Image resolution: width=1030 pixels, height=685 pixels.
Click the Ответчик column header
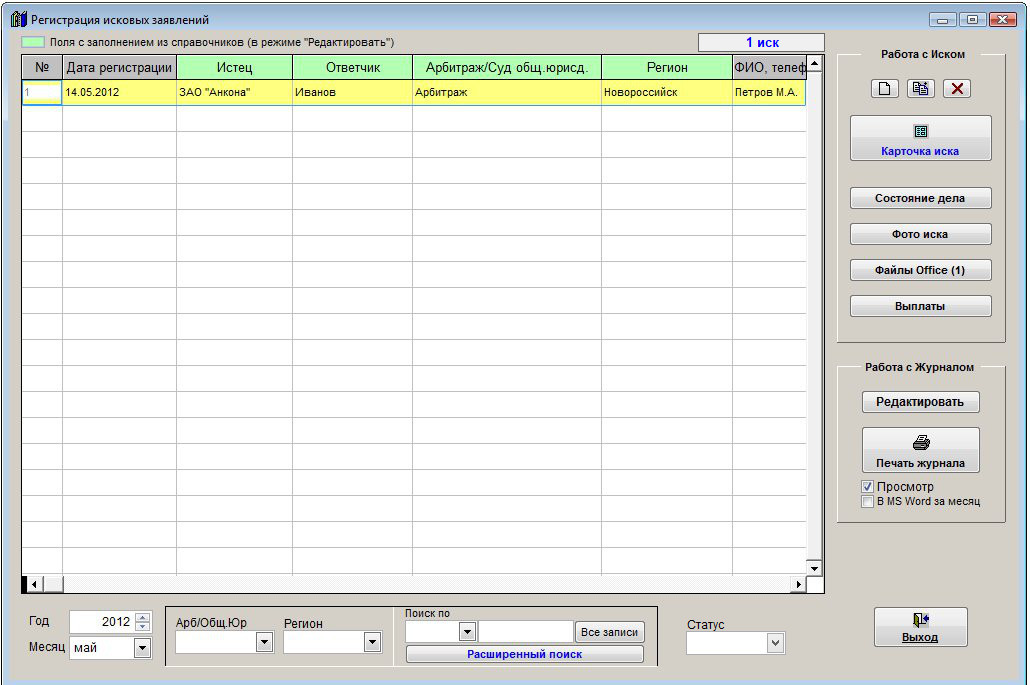pos(353,68)
